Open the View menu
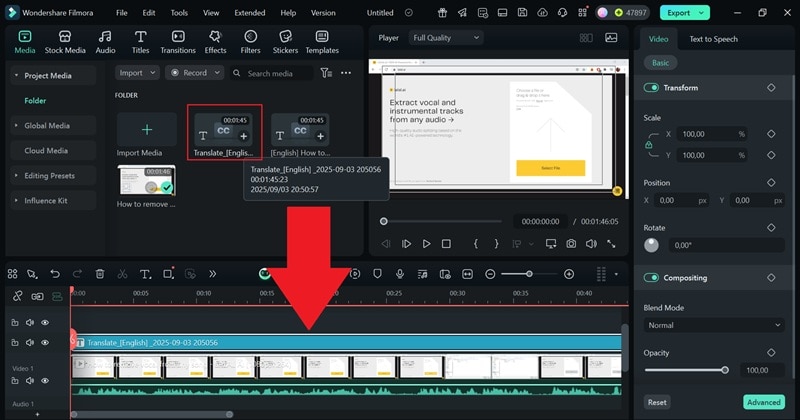 pyautogui.click(x=211, y=13)
